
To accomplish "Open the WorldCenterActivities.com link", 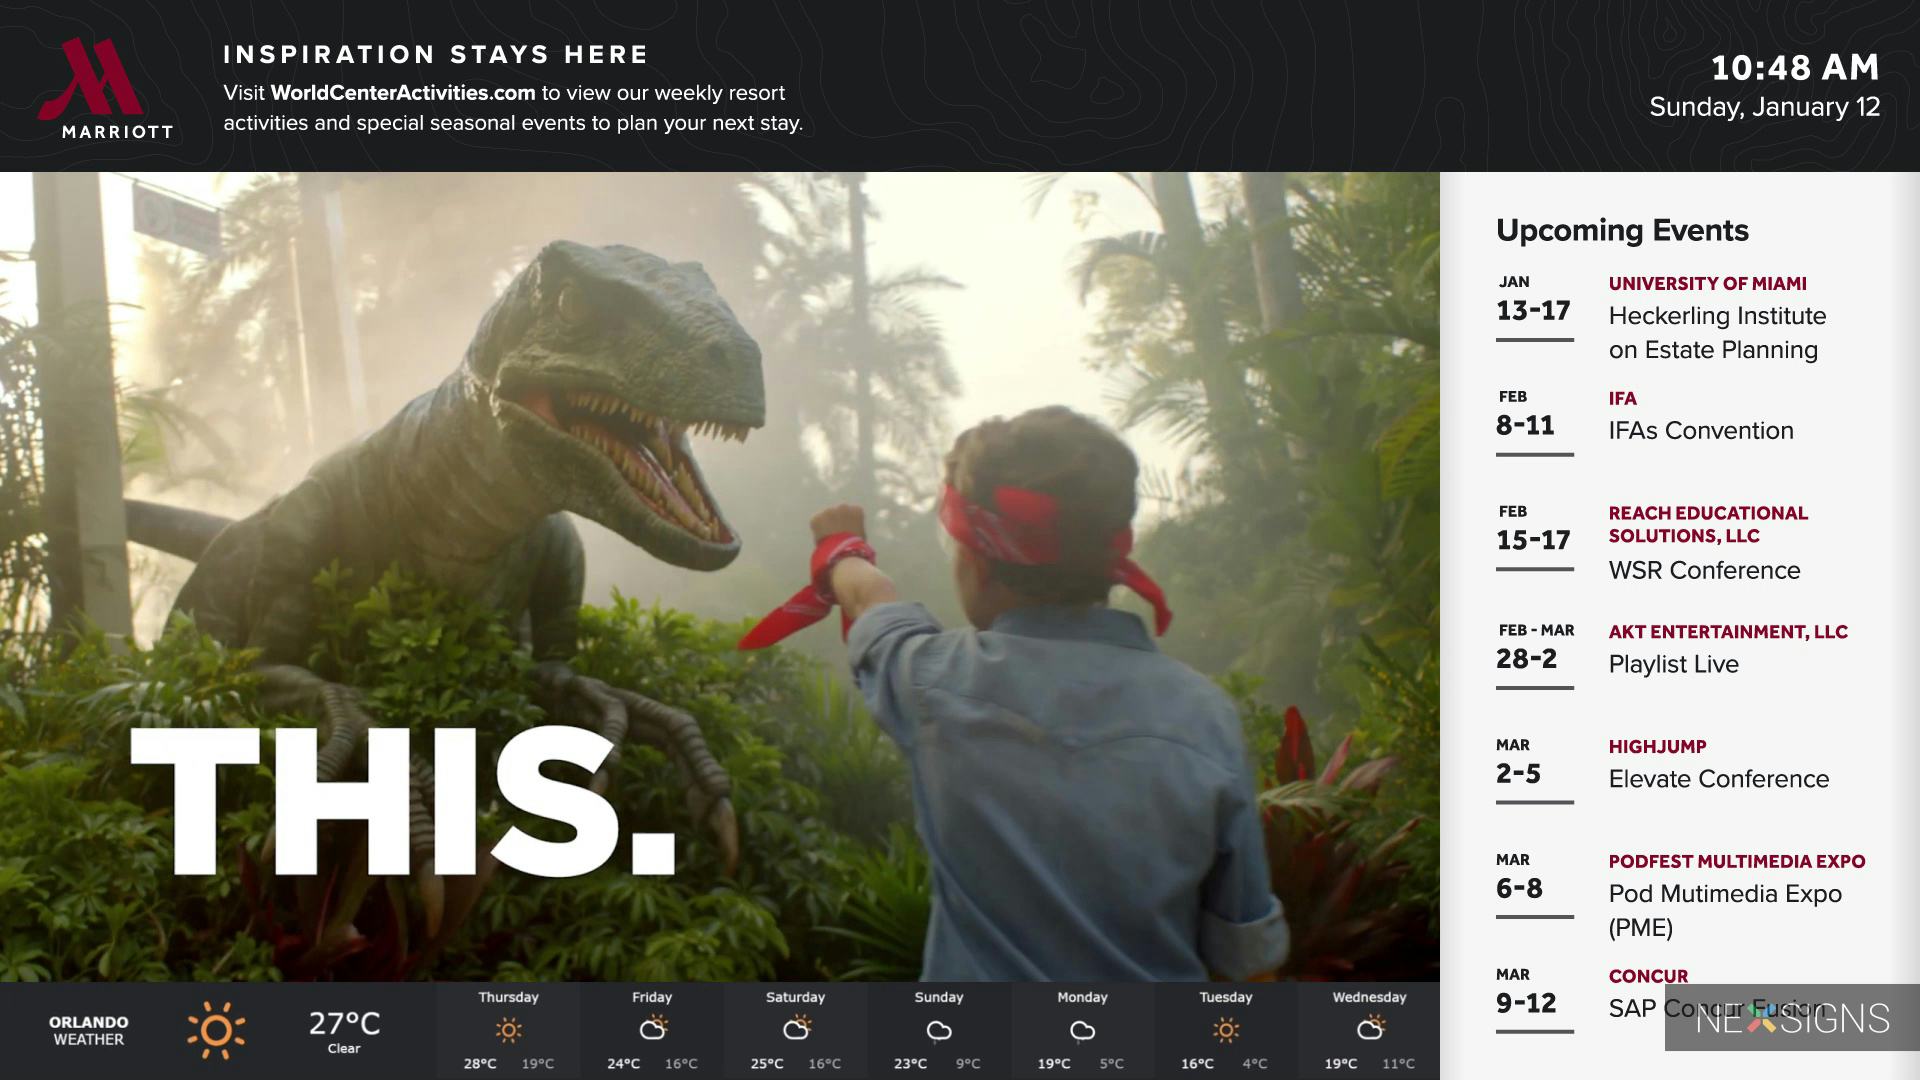I will 403,93.
